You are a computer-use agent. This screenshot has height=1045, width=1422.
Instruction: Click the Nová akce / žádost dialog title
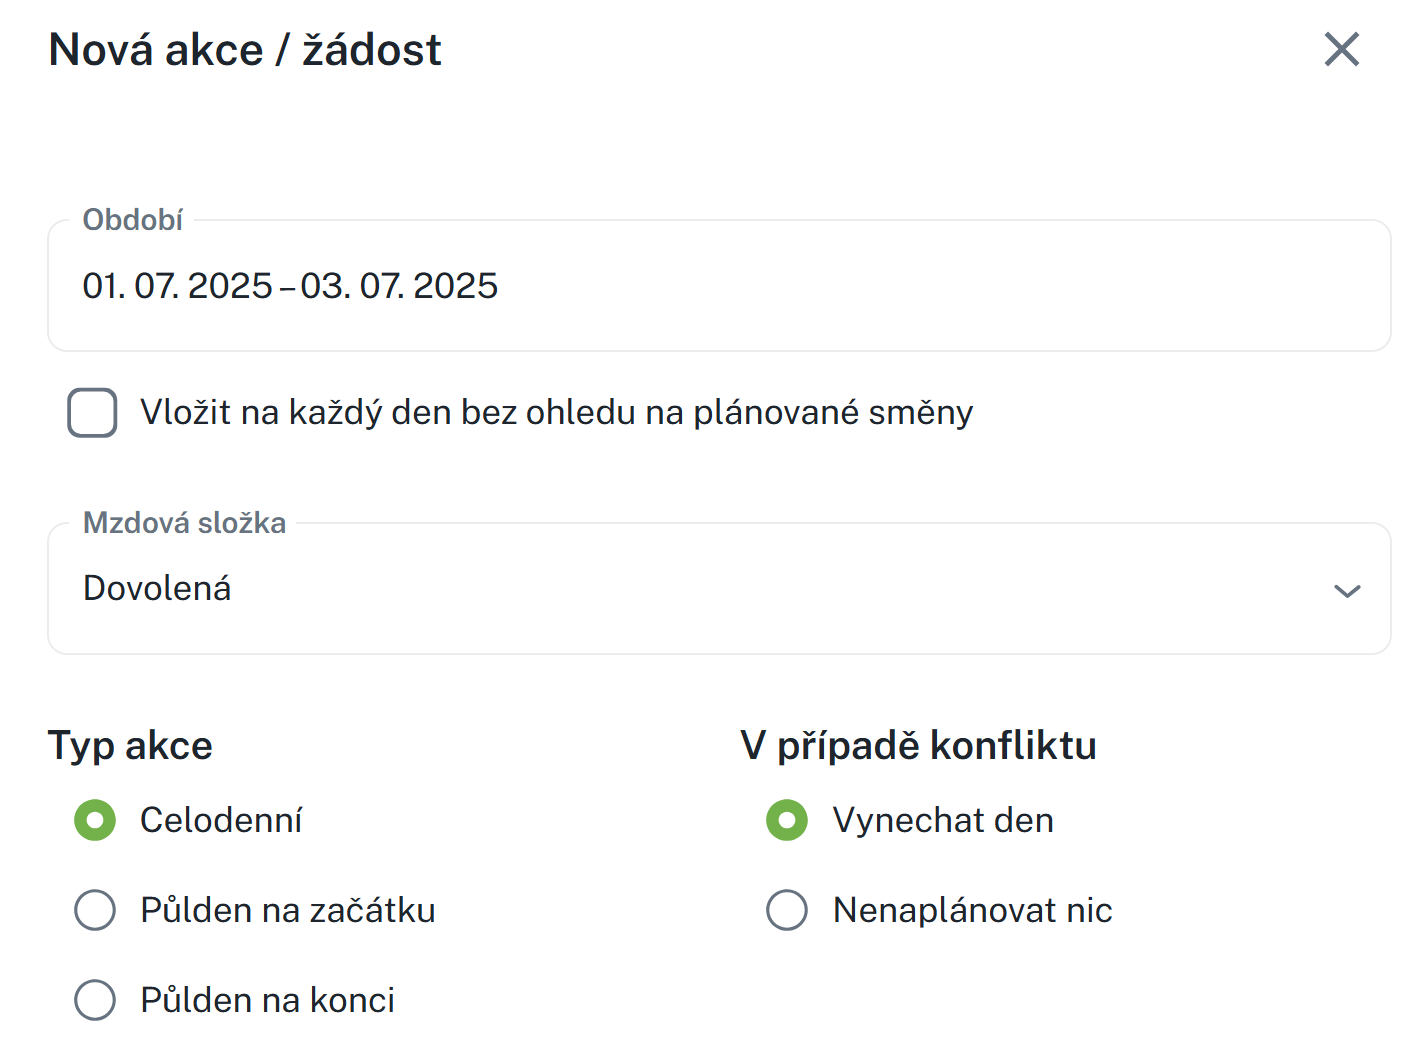[x=245, y=50]
